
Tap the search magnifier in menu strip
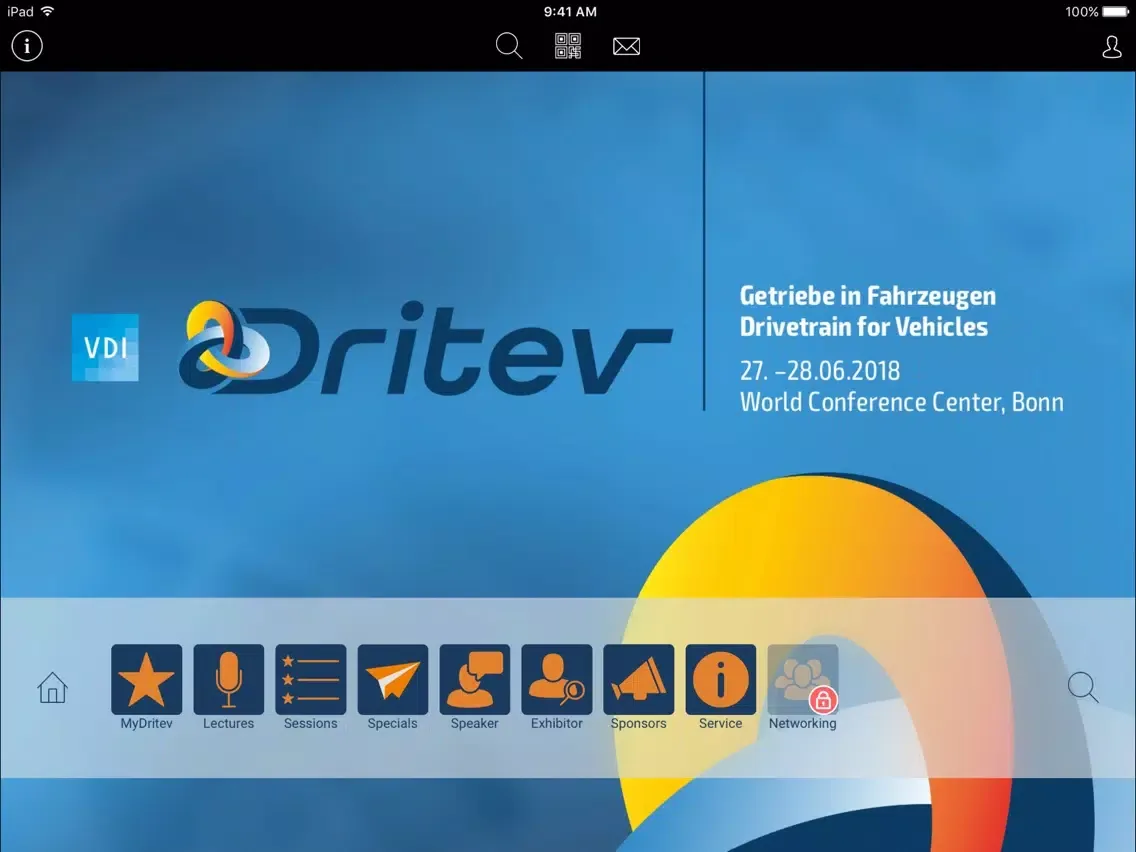click(x=1083, y=687)
